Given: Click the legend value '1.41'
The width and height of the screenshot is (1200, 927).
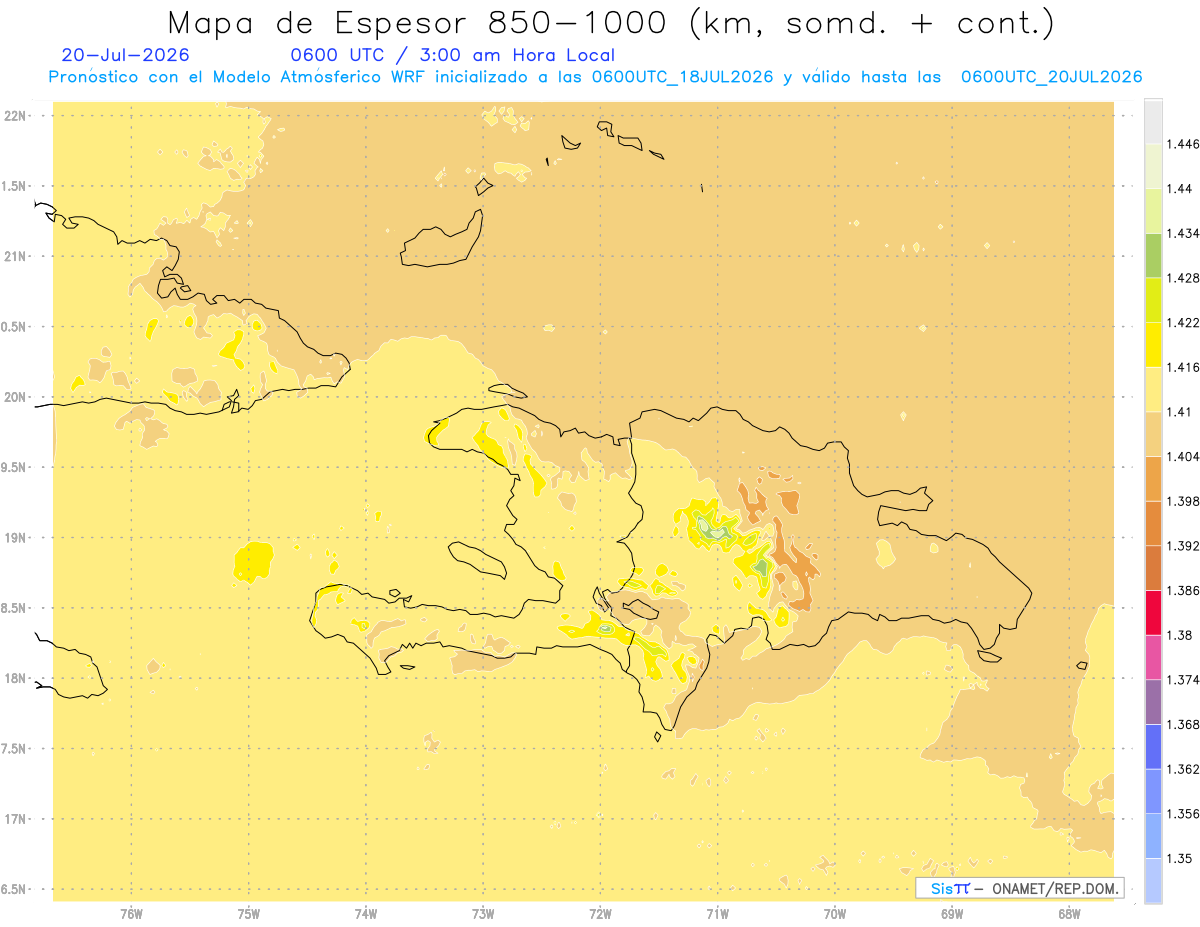Looking at the screenshot, I should (1180, 412).
